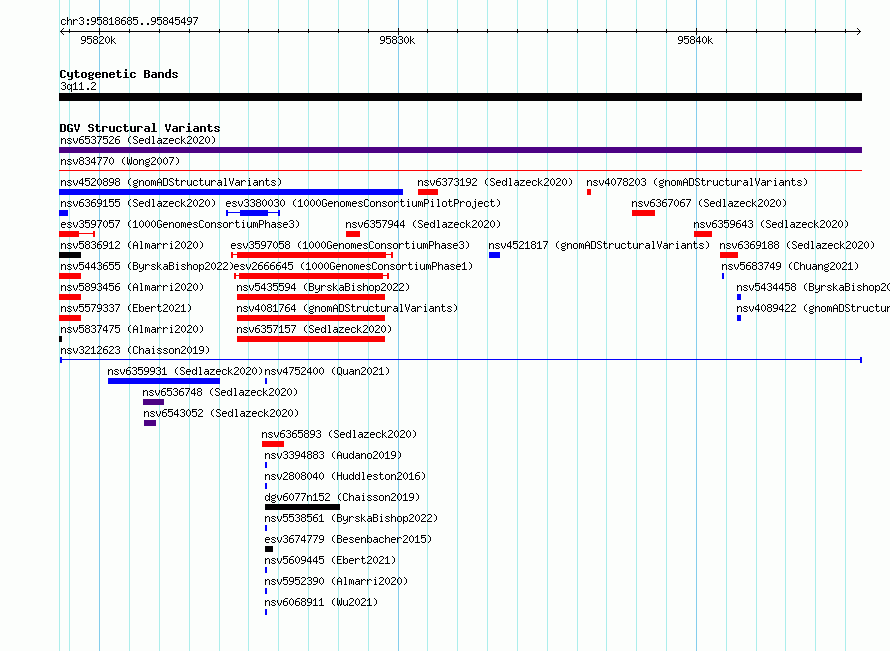Select nsv5952390 (Almarri2020) label
This screenshot has width=890, height=651.
point(336,581)
